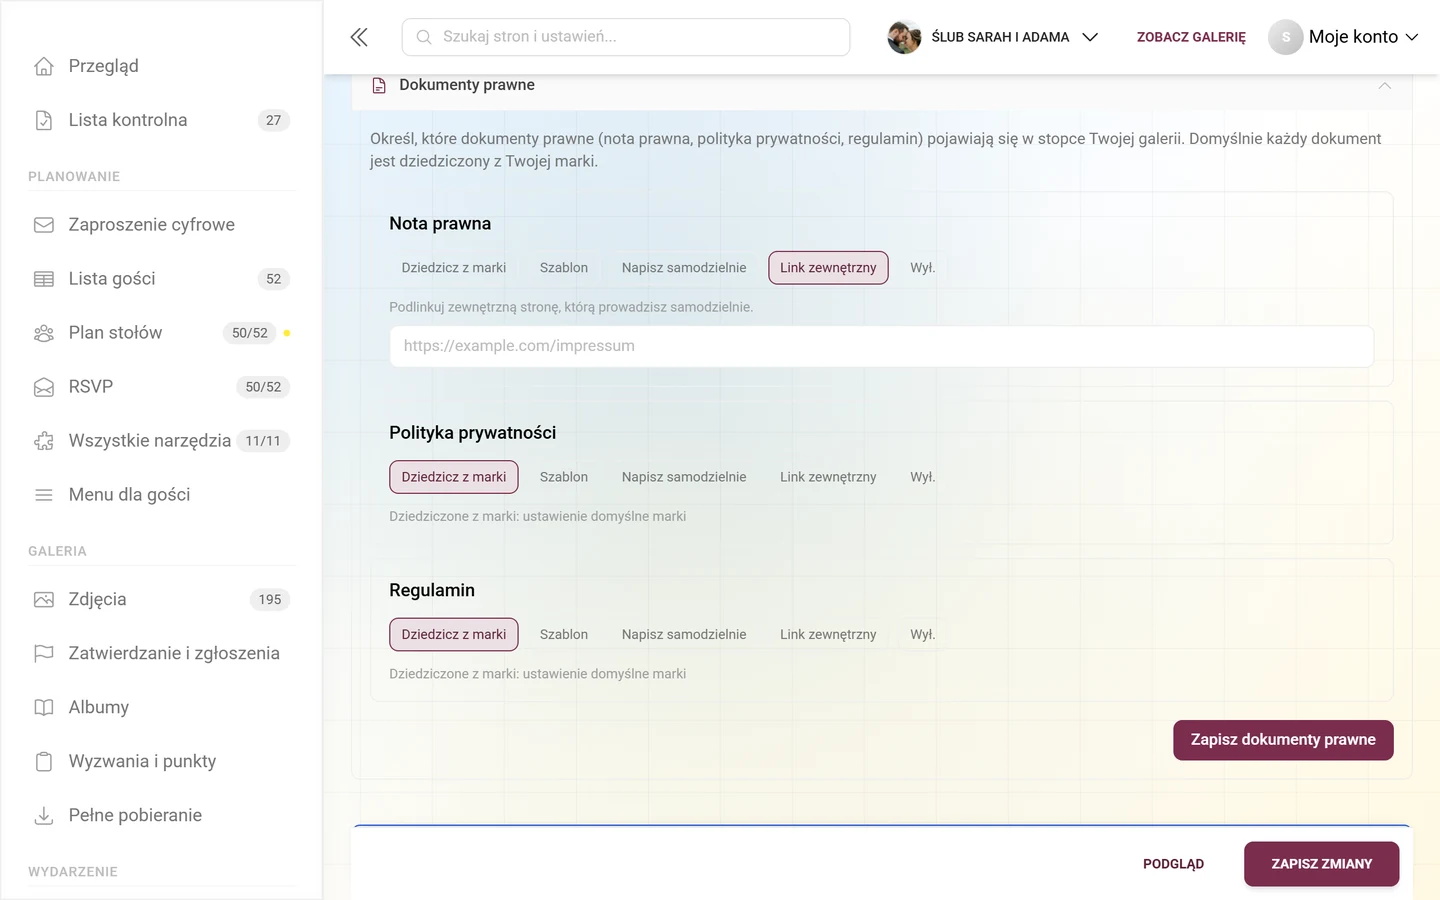Open Lista kontrolna in sidebar
The height and width of the screenshot is (900, 1440).
tap(162, 120)
